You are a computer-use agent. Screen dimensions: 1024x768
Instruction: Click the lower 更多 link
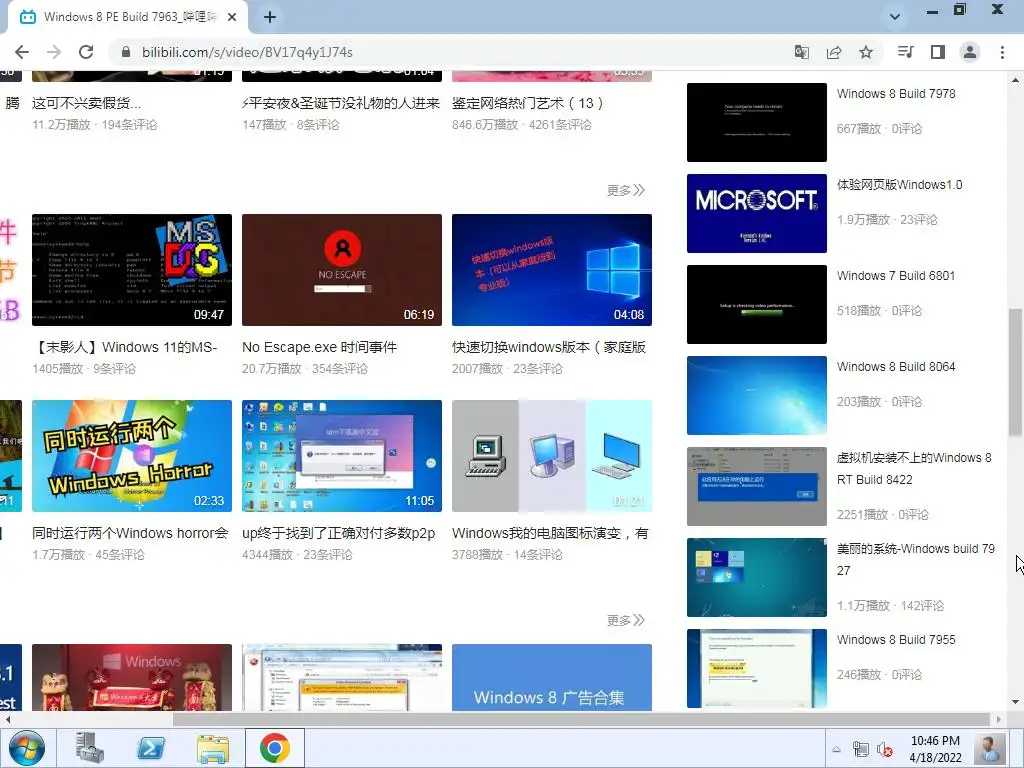point(626,620)
